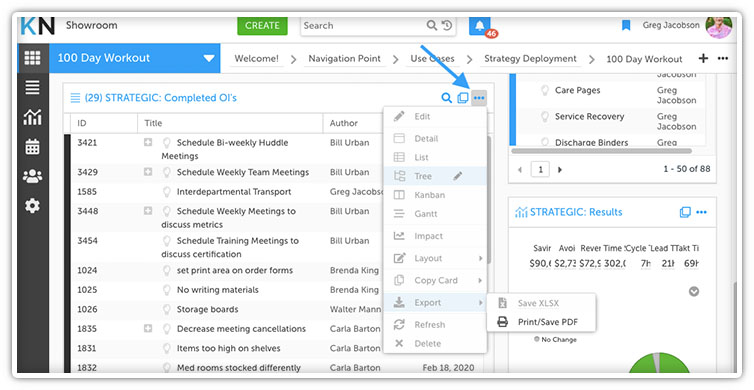The width and height of the screenshot is (754, 390).
Task: Choose Save XLSX from the Export submenu
Action: (541, 303)
